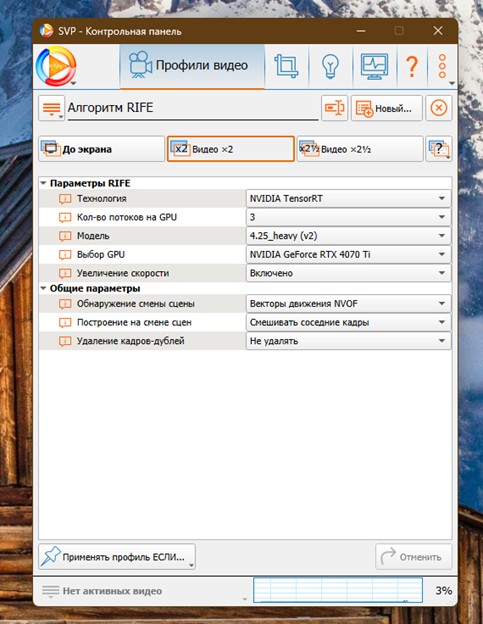Open the Обнаружение смены сцены dropdown
Screen dimensions: 483x624
(x=349, y=304)
